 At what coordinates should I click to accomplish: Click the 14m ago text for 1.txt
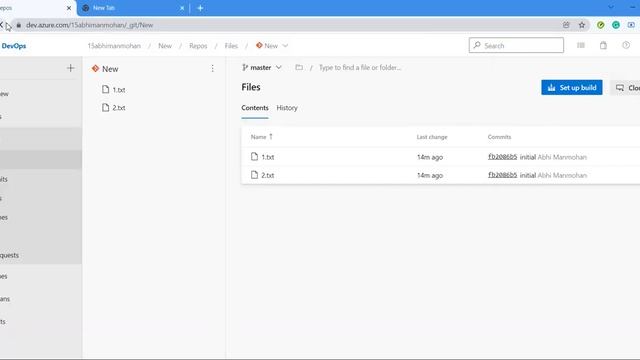click(x=430, y=157)
